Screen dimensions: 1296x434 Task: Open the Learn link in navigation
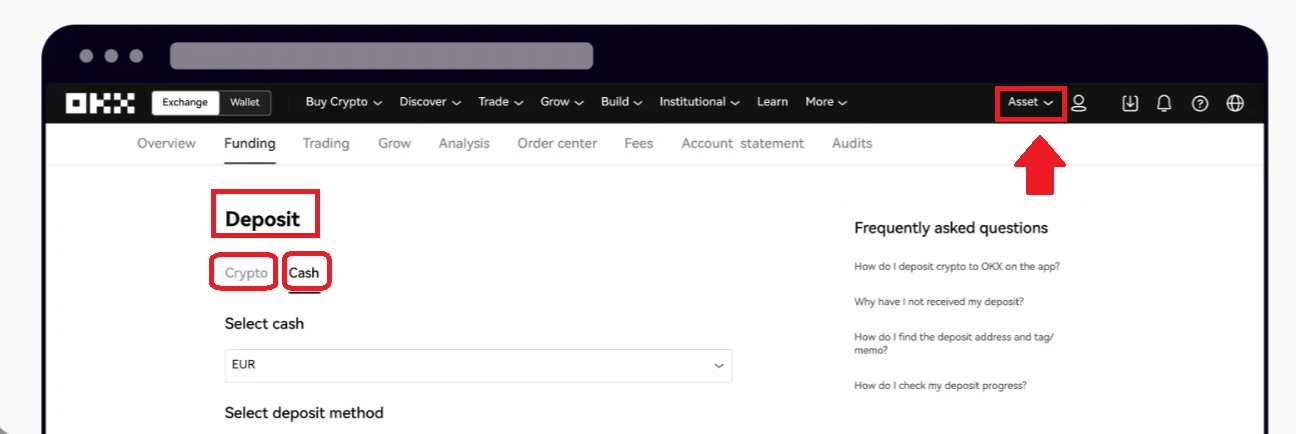[x=772, y=102]
